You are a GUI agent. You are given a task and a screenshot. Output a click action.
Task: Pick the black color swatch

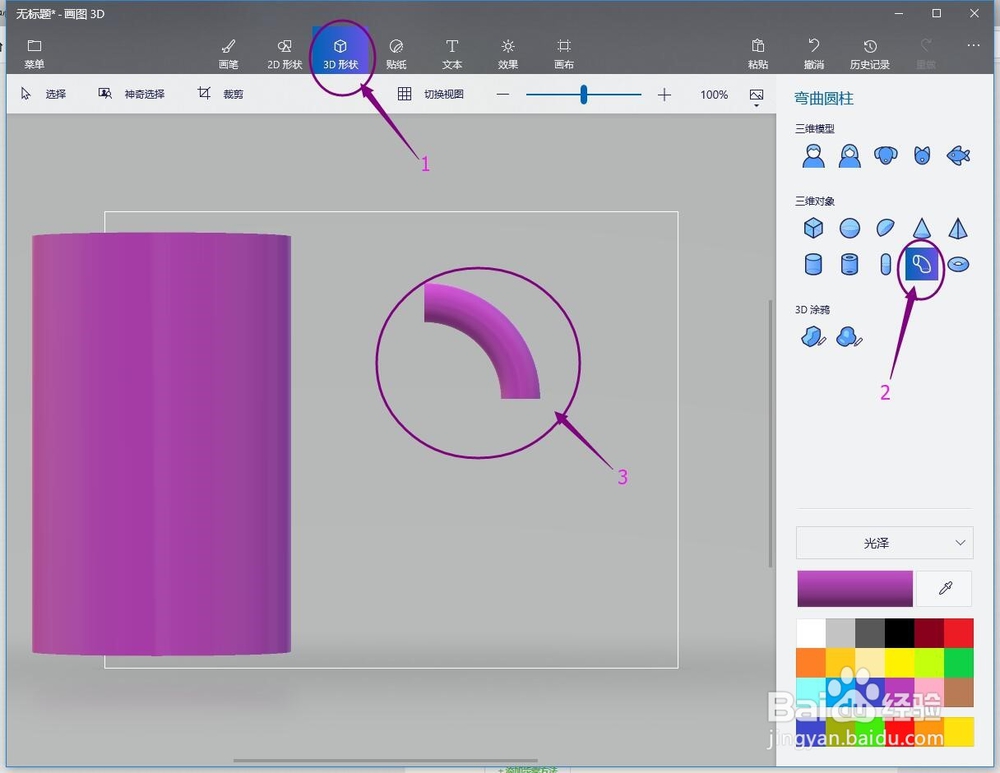pyautogui.click(x=899, y=633)
